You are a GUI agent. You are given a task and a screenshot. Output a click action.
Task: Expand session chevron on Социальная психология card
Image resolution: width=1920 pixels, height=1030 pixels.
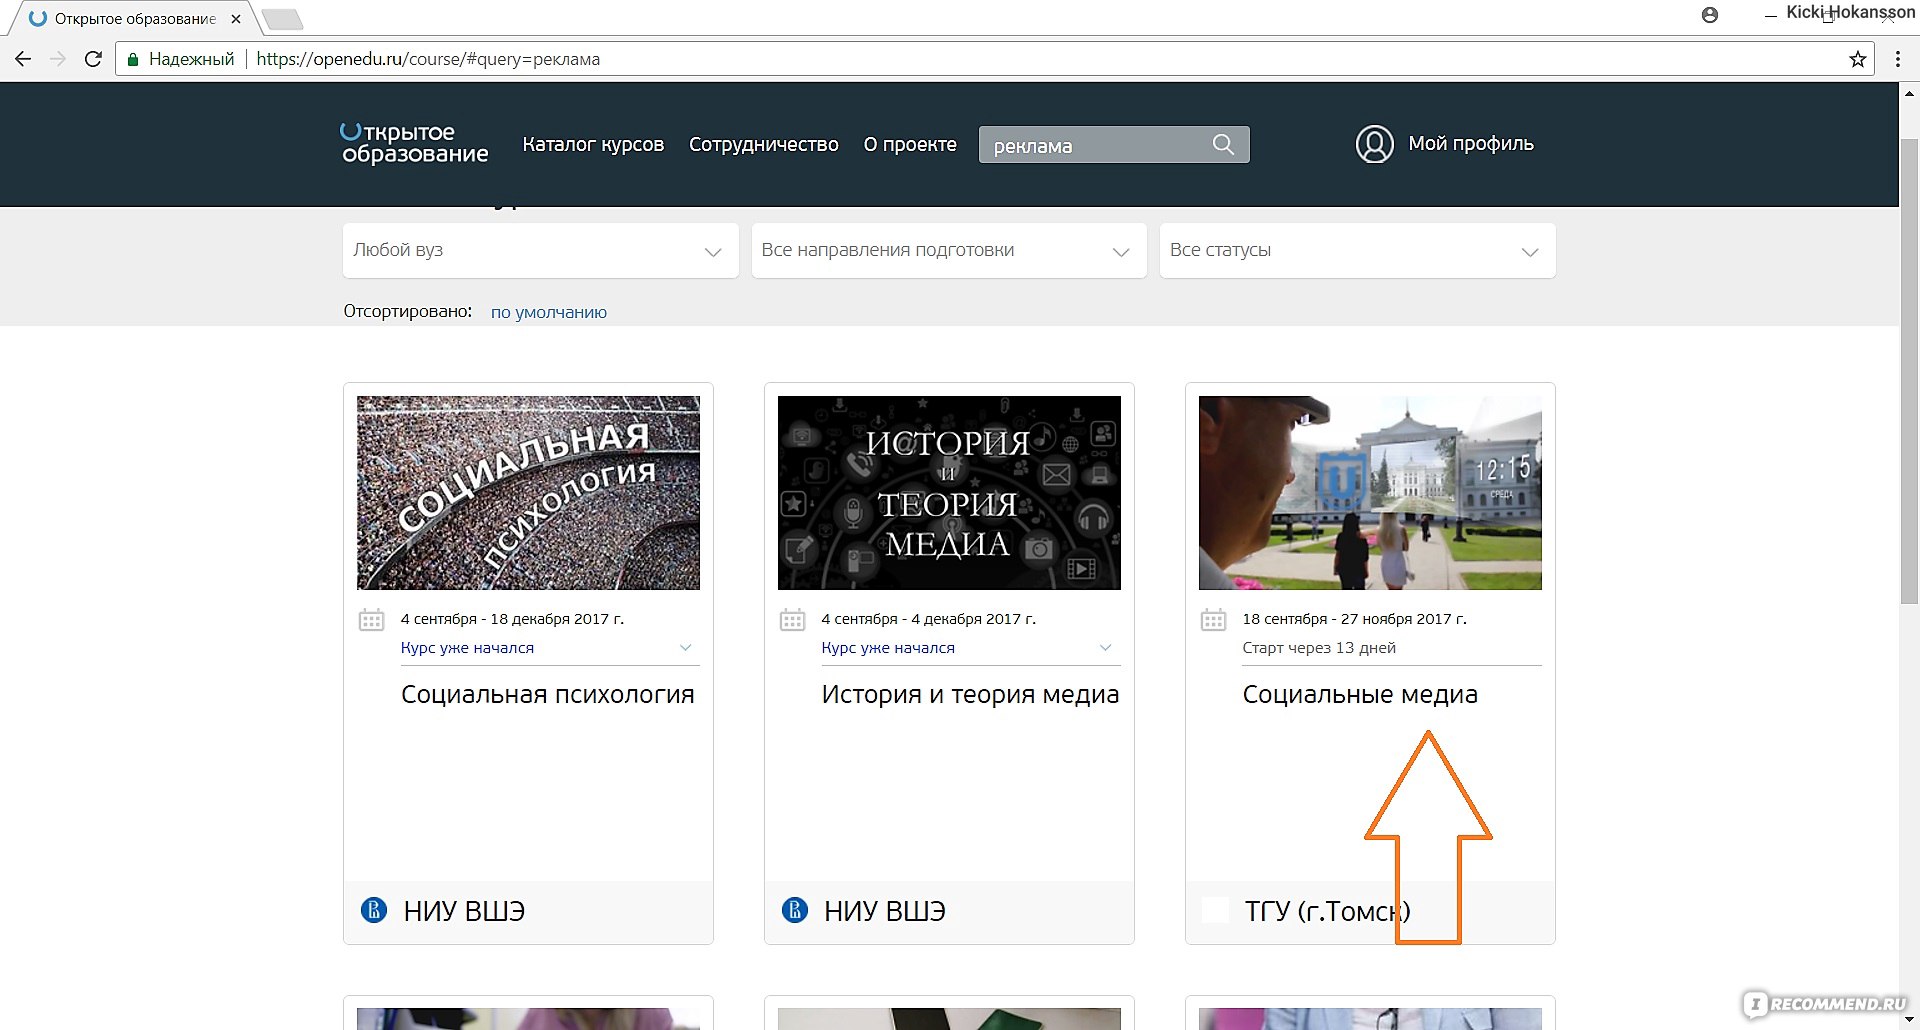coord(686,648)
